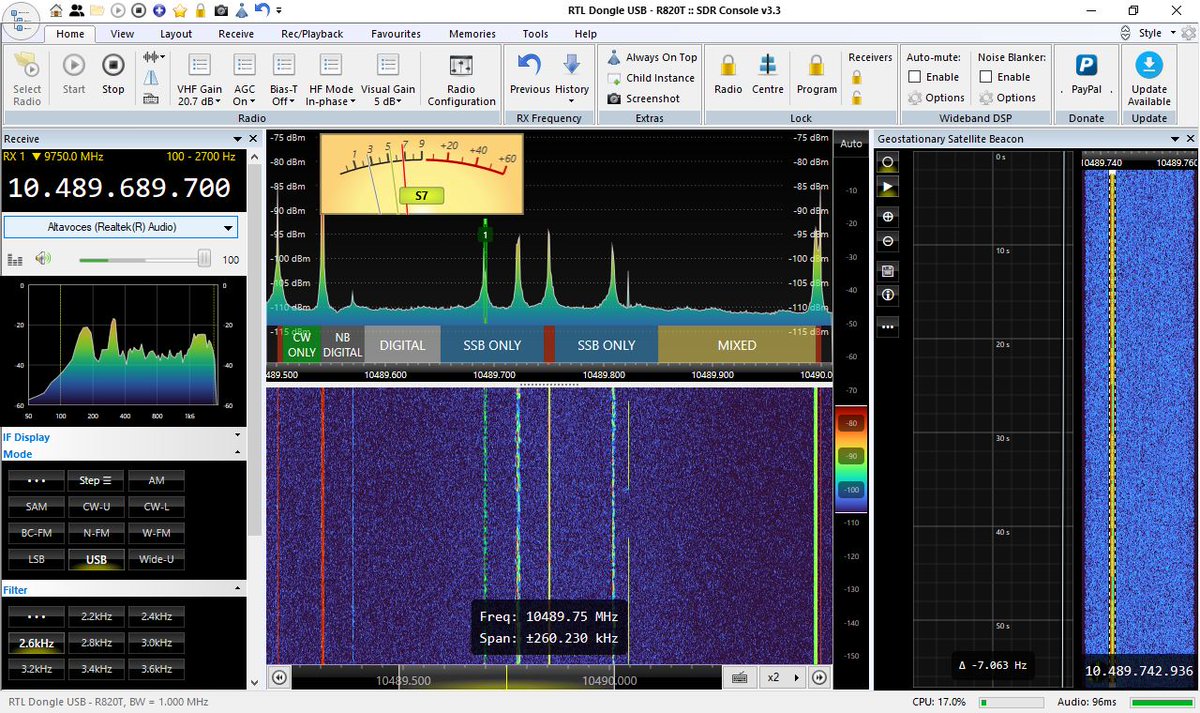Open the Radio Configuration tool
This screenshot has height=713, width=1200.
point(460,77)
